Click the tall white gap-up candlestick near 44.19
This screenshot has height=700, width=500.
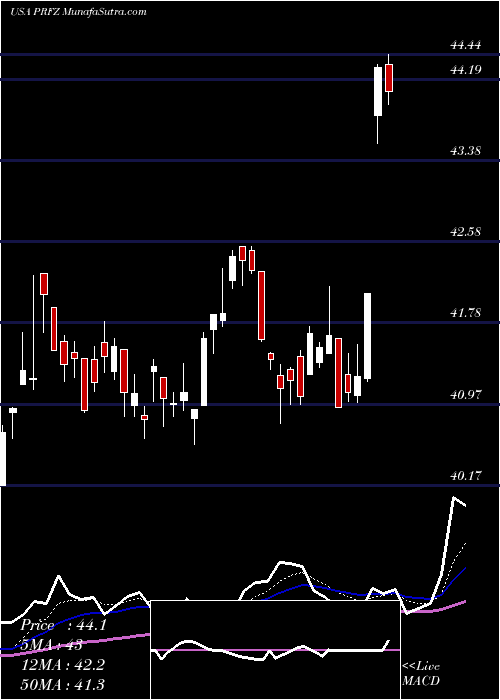click(378, 92)
